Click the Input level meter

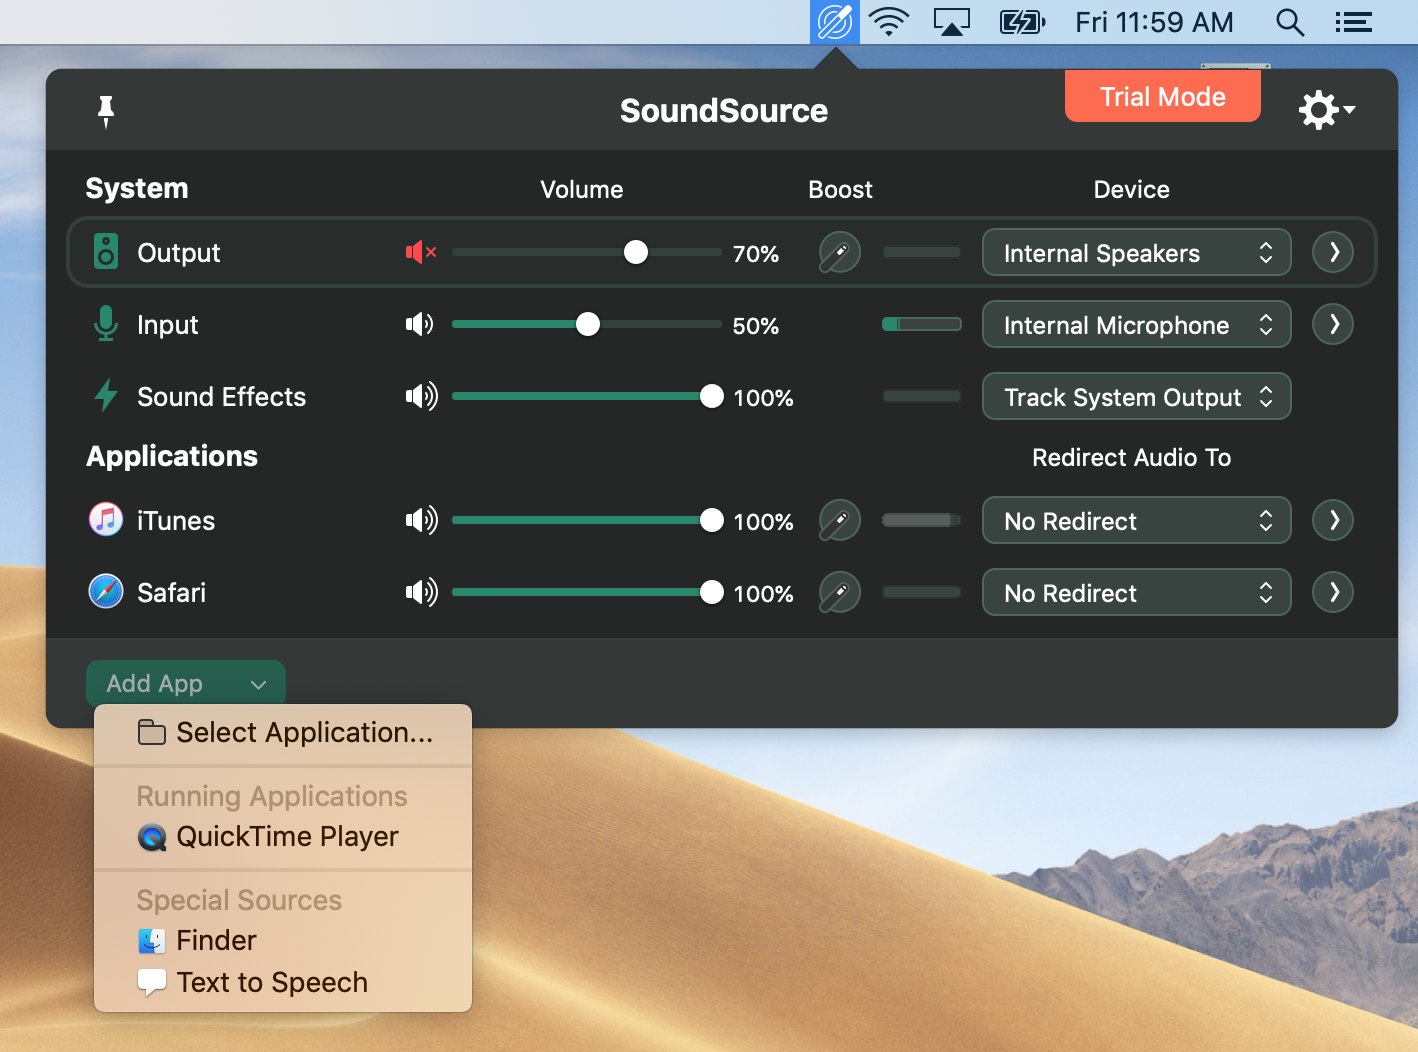coord(922,324)
